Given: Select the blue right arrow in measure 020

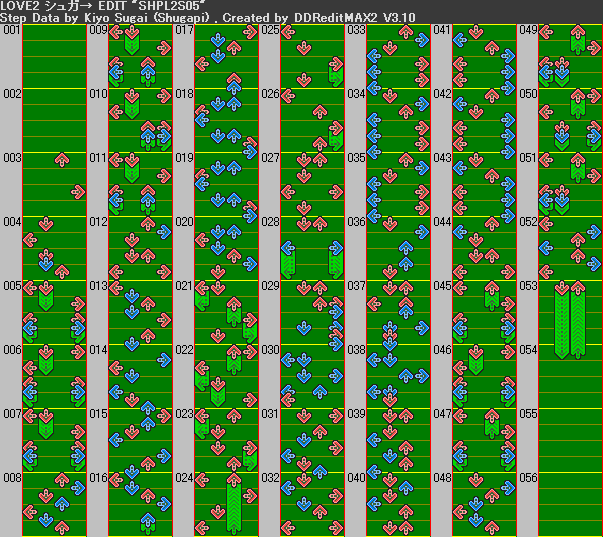Looking at the screenshot, I should (x=250, y=264).
